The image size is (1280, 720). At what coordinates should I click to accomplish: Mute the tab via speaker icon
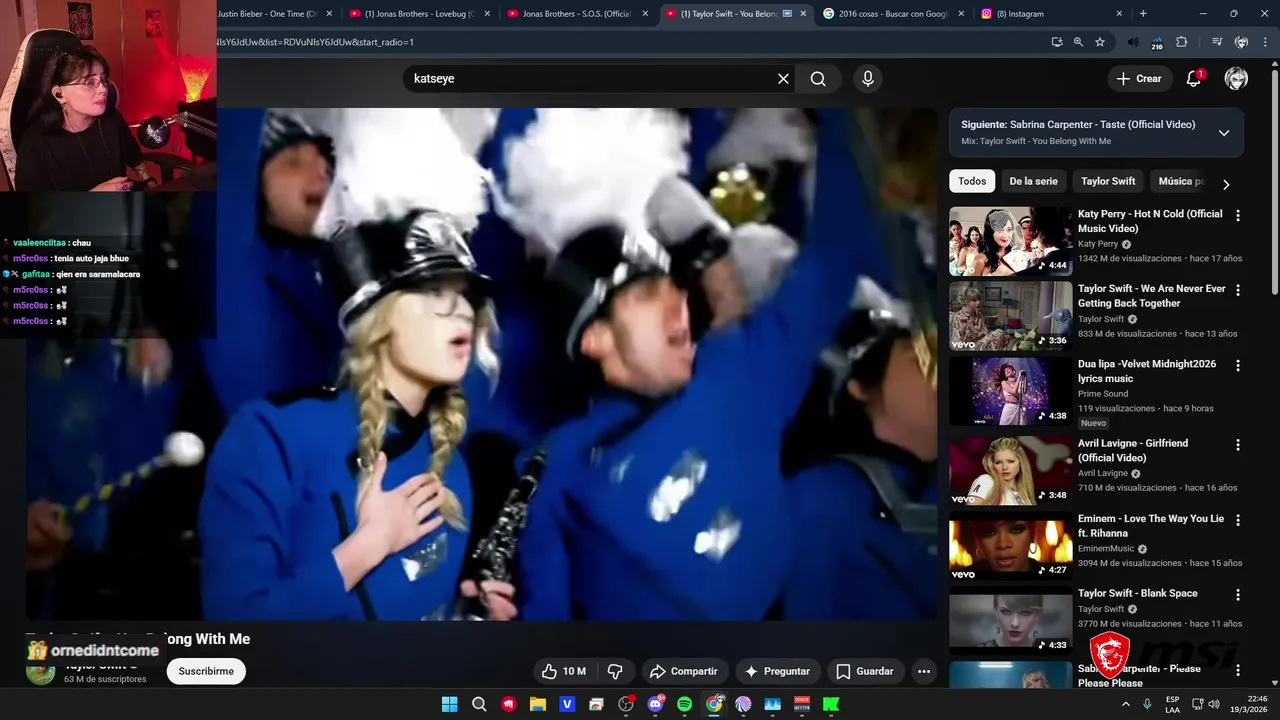coord(1133,42)
